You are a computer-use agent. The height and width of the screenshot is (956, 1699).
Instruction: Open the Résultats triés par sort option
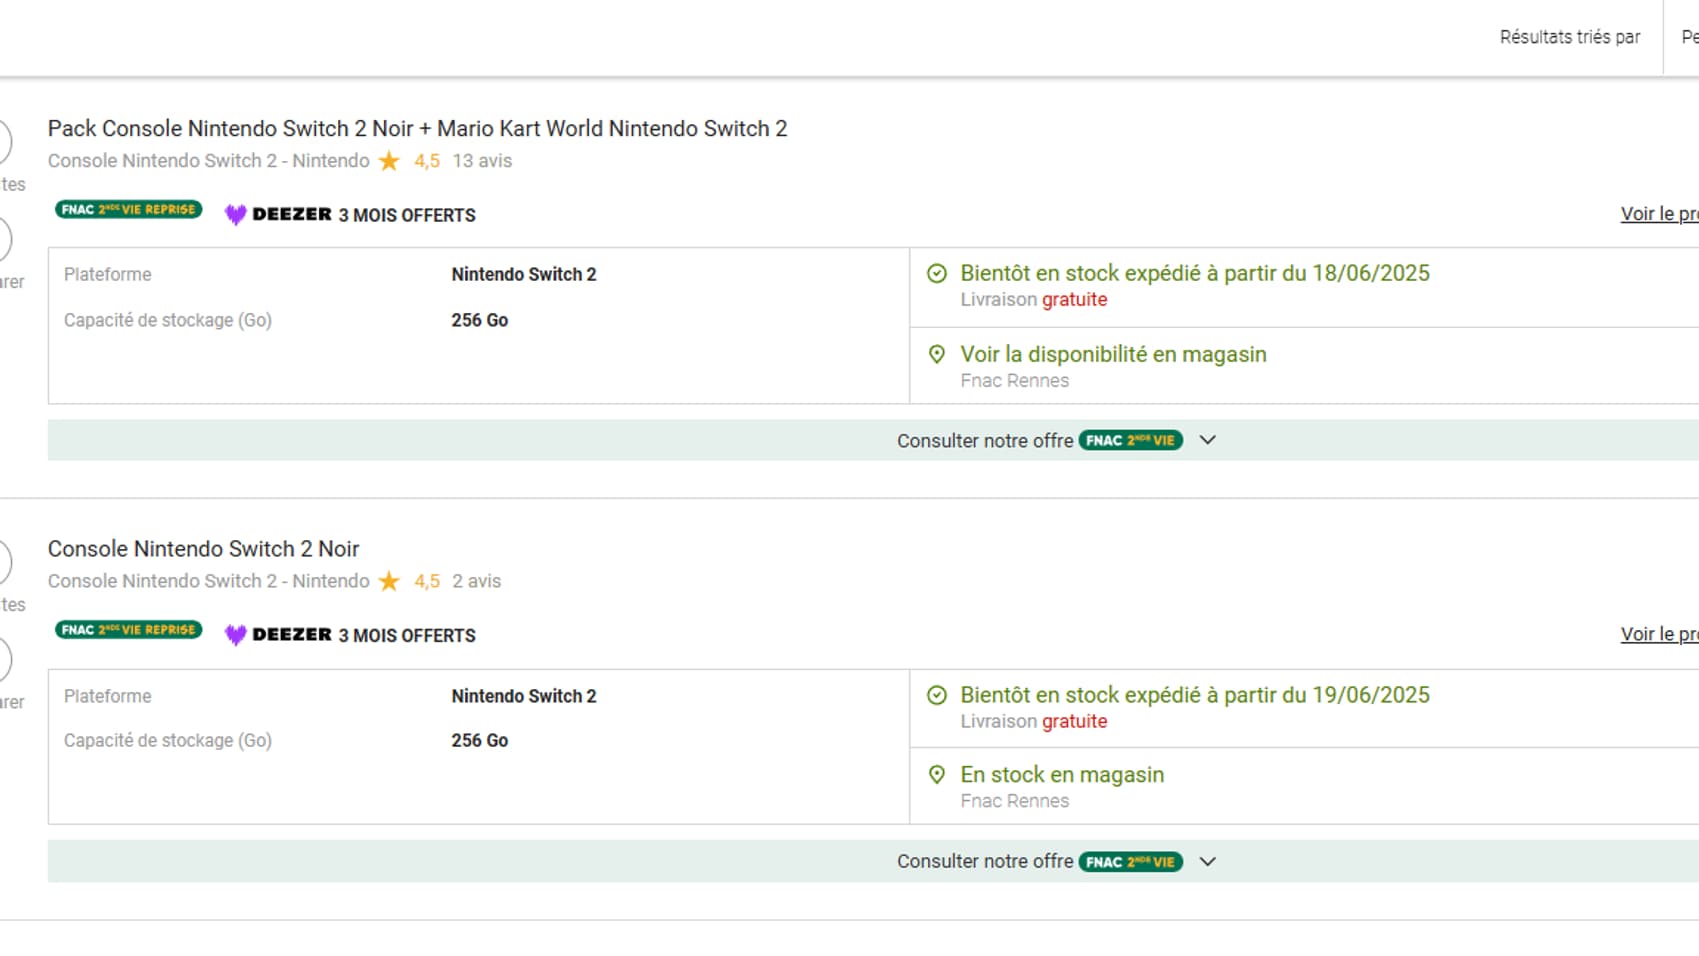point(1570,37)
